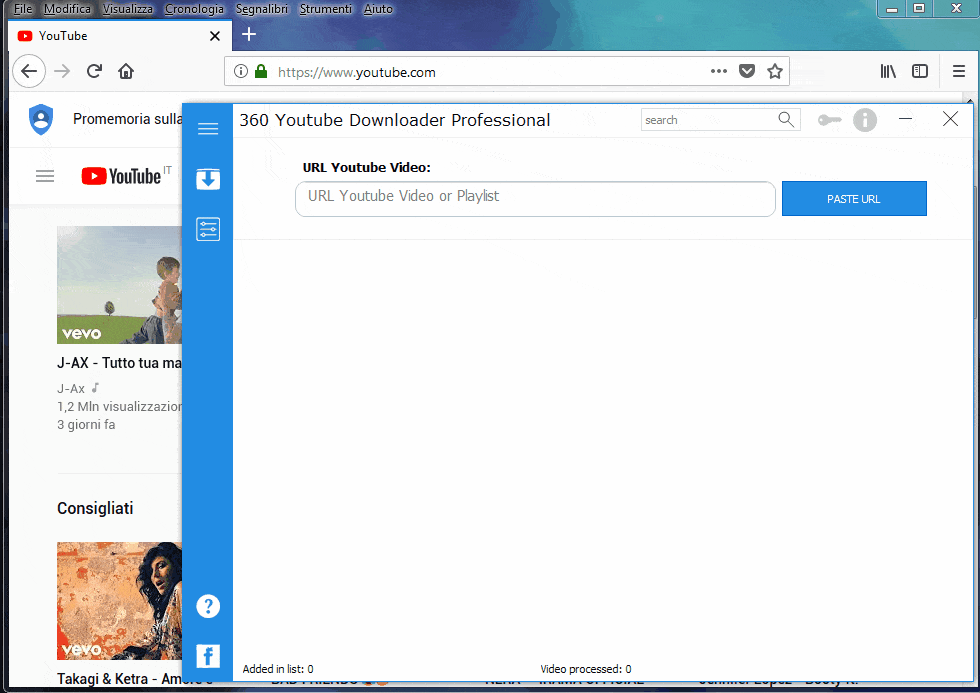Go back in Firefox
980x693 pixels.
click(x=29, y=71)
